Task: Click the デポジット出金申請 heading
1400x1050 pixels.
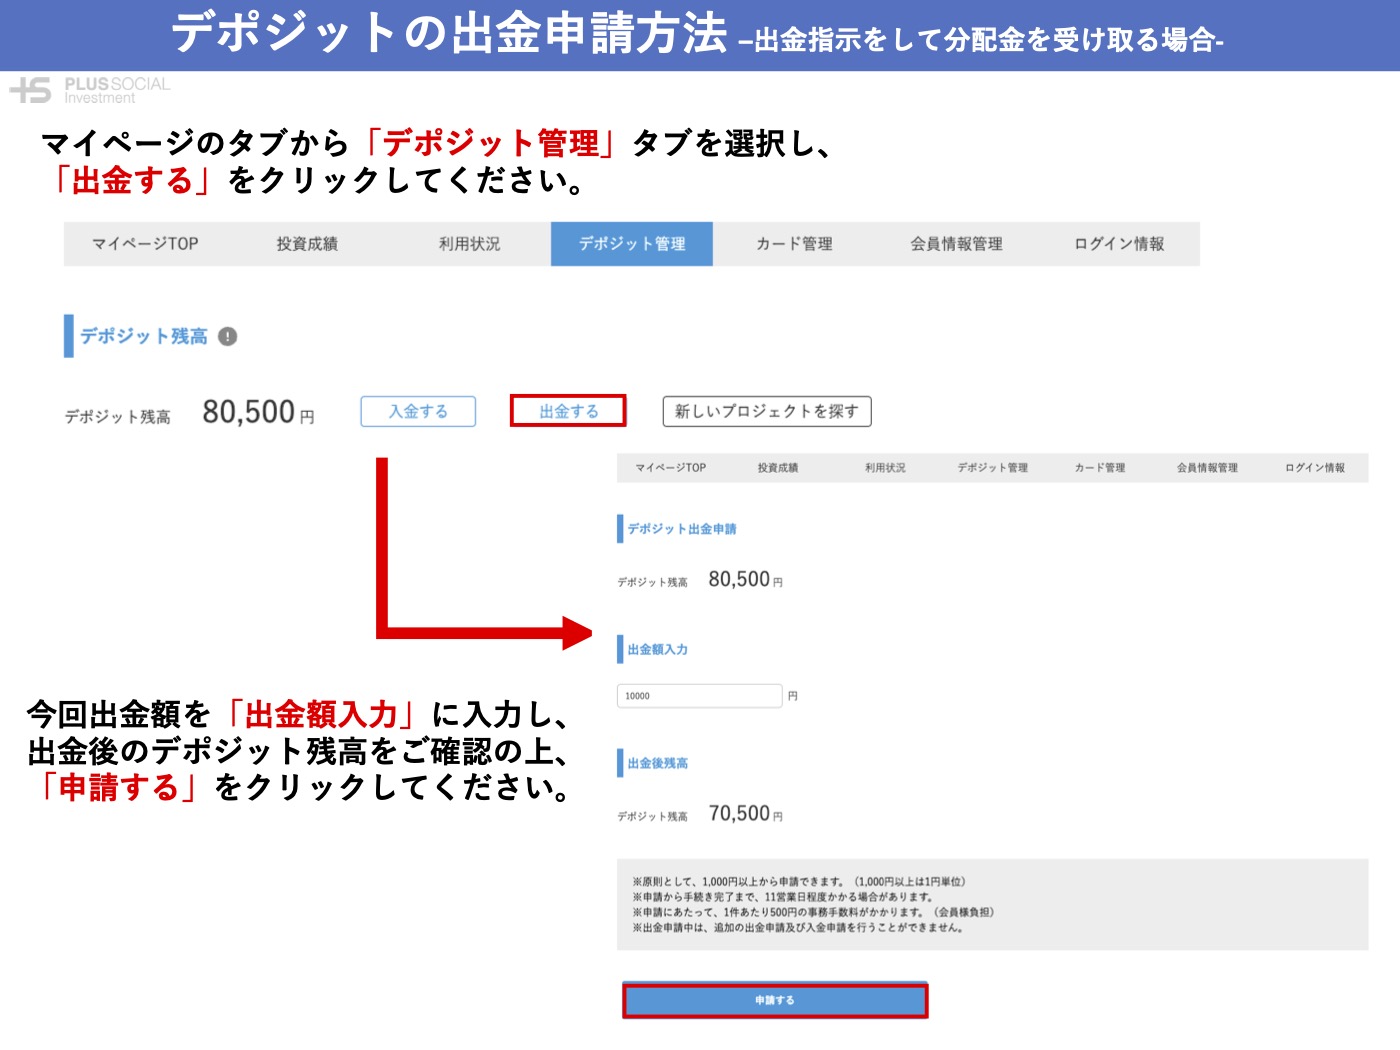Action: click(x=682, y=529)
